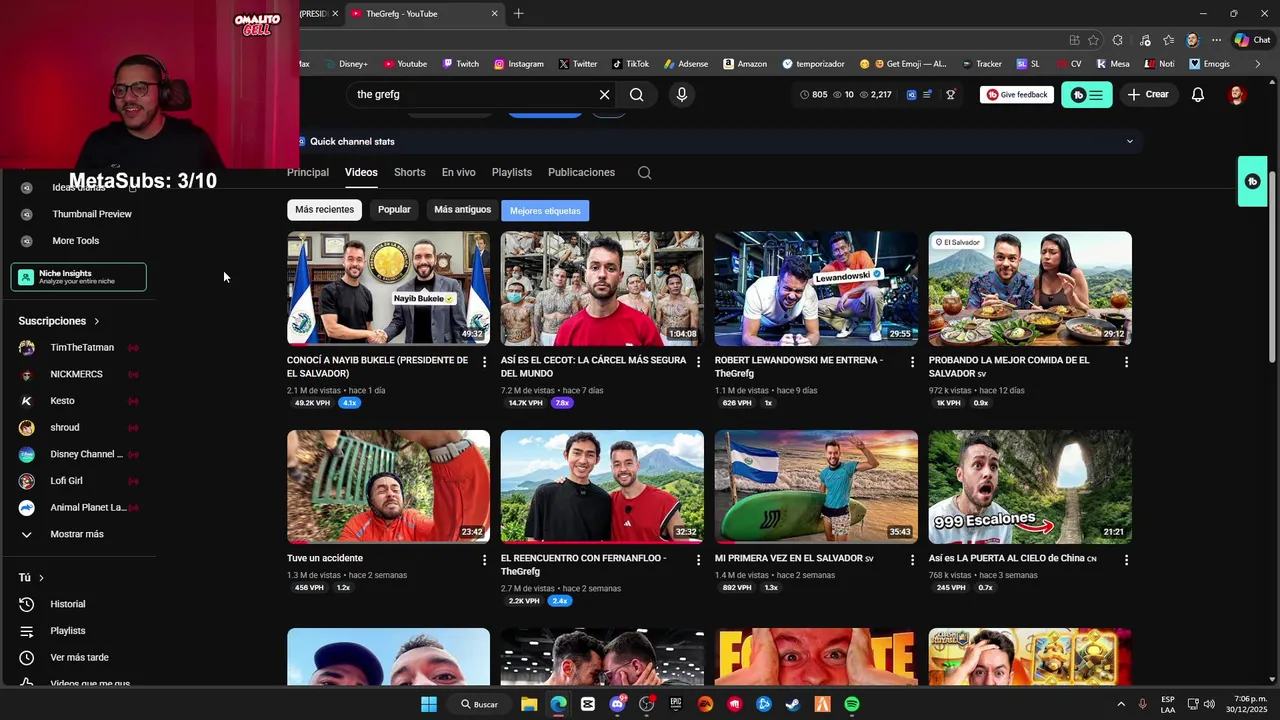Open options menu for PROBANDO LA MEJOR COMIDA video

point(1126,362)
